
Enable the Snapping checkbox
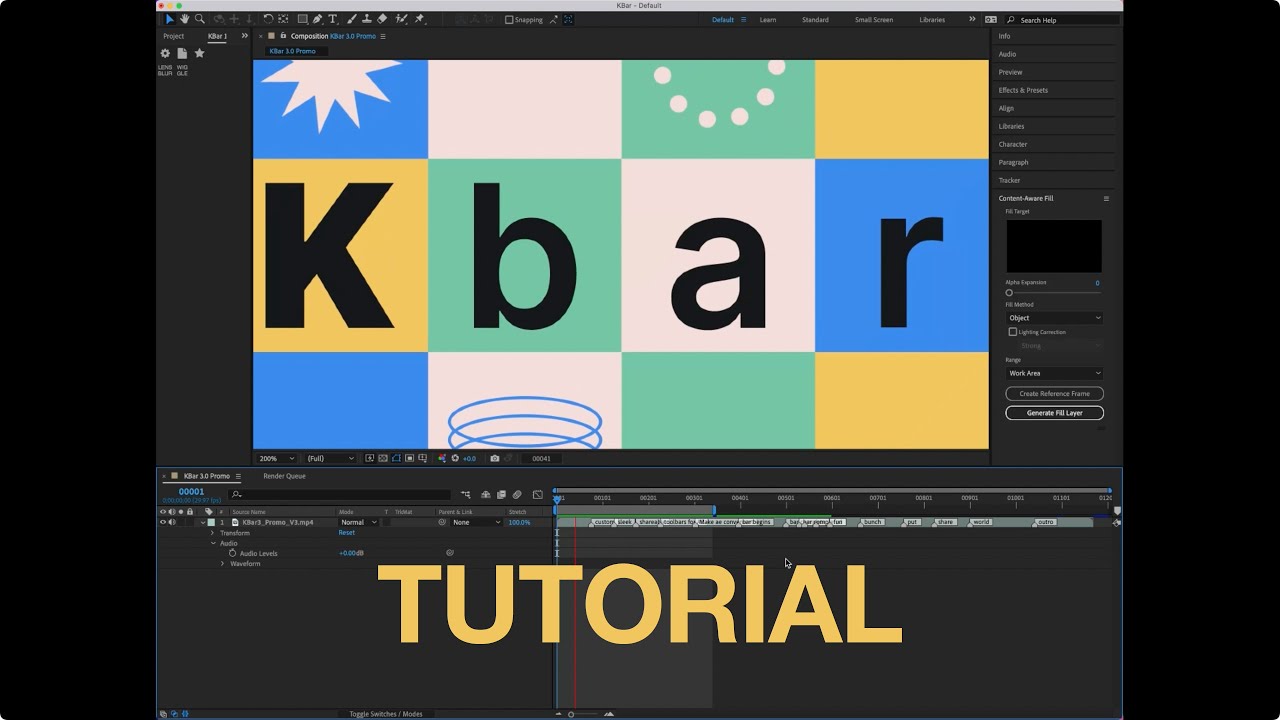510,19
